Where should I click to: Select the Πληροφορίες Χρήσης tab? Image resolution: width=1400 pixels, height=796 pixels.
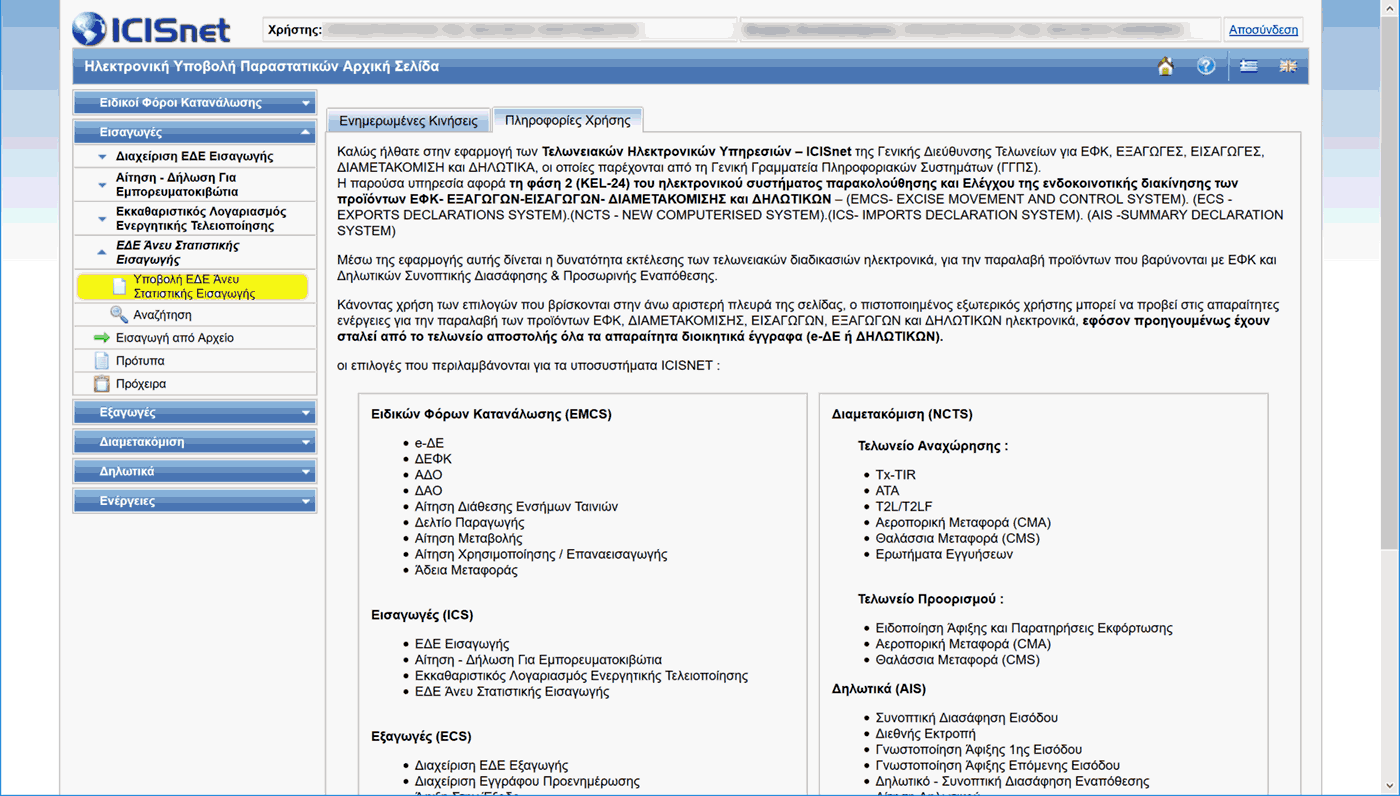pos(568,120)
